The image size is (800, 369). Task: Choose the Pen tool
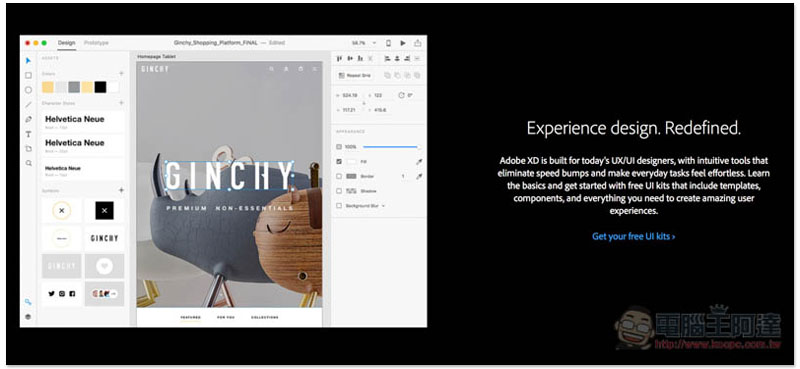[29, 119]
